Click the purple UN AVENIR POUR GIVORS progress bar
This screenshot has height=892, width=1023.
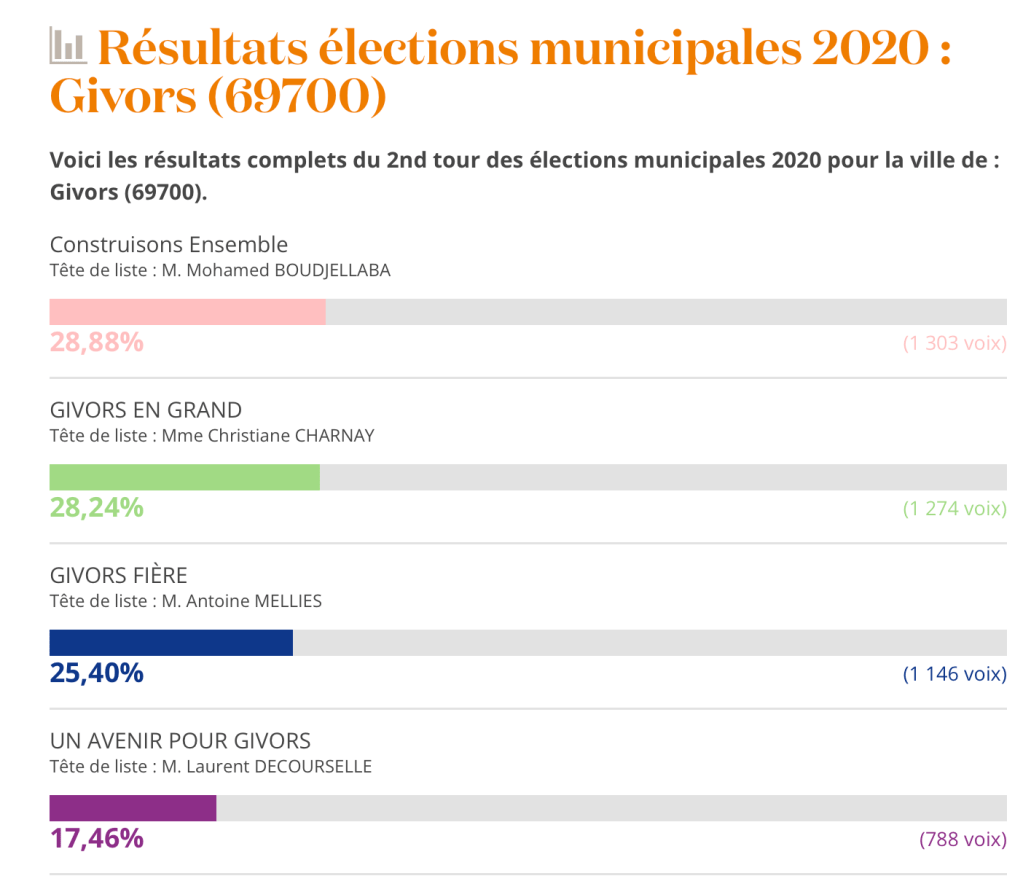pos(133,808)
